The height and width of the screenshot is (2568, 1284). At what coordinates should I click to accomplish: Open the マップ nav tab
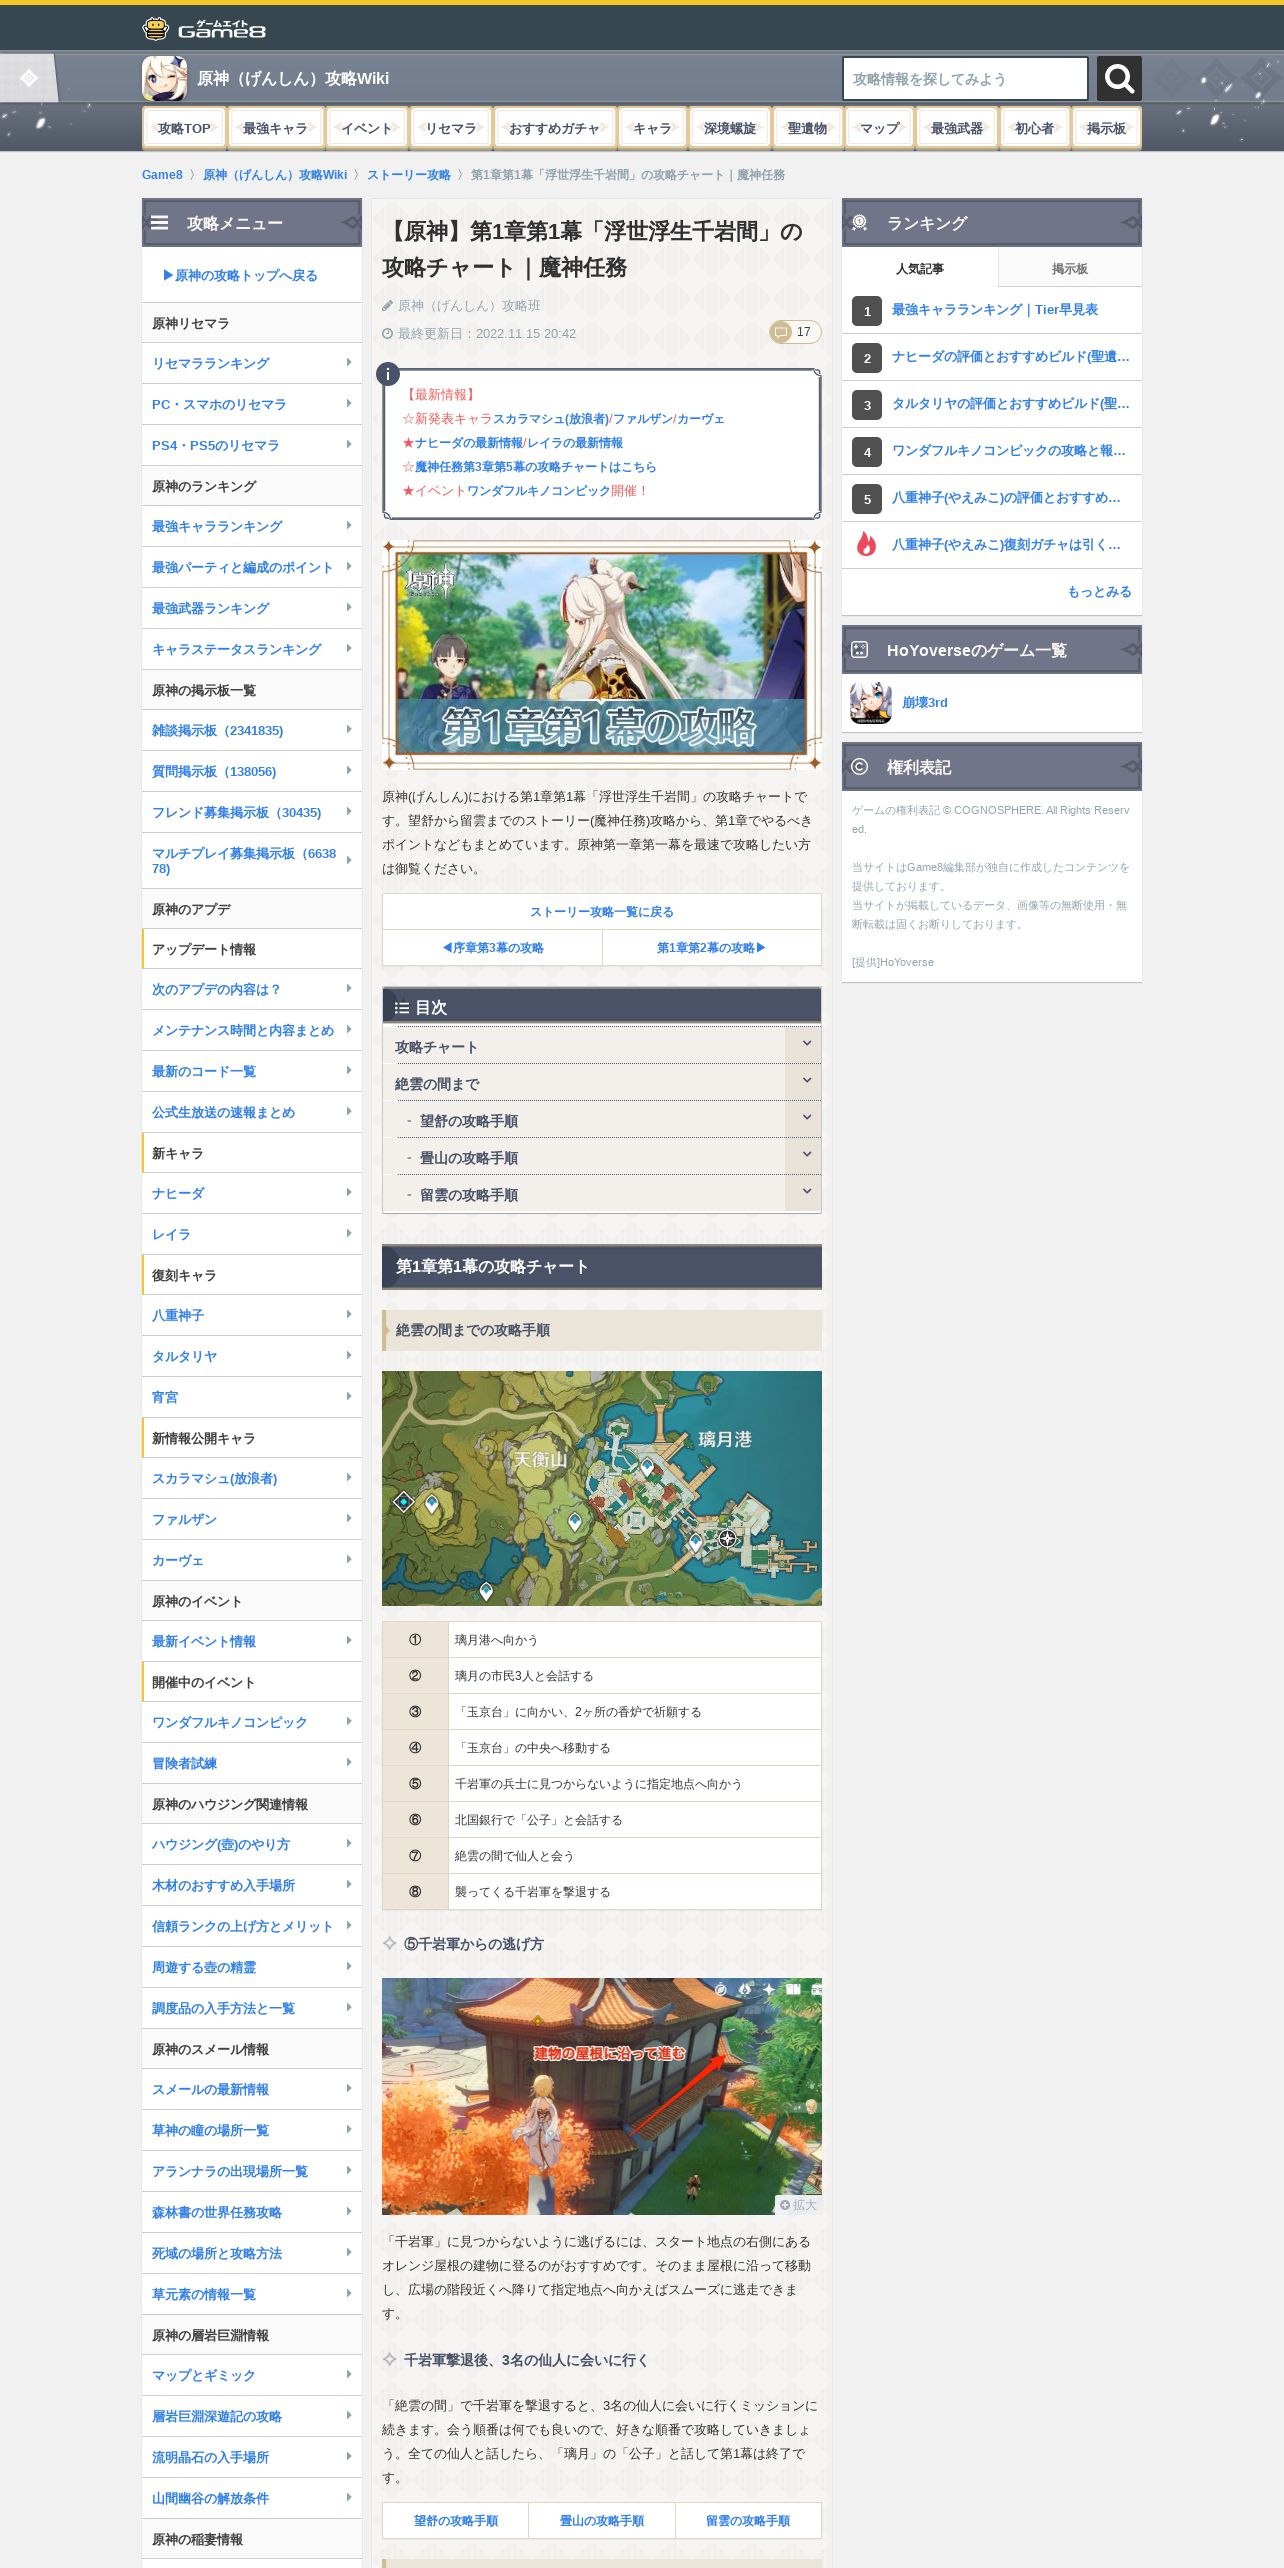pyautogui.click(x=880, y=128)
